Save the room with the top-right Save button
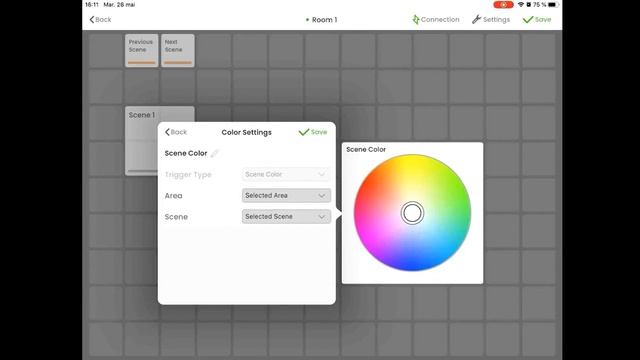Screen dimensions: 640x360 [x=537, y=20]
